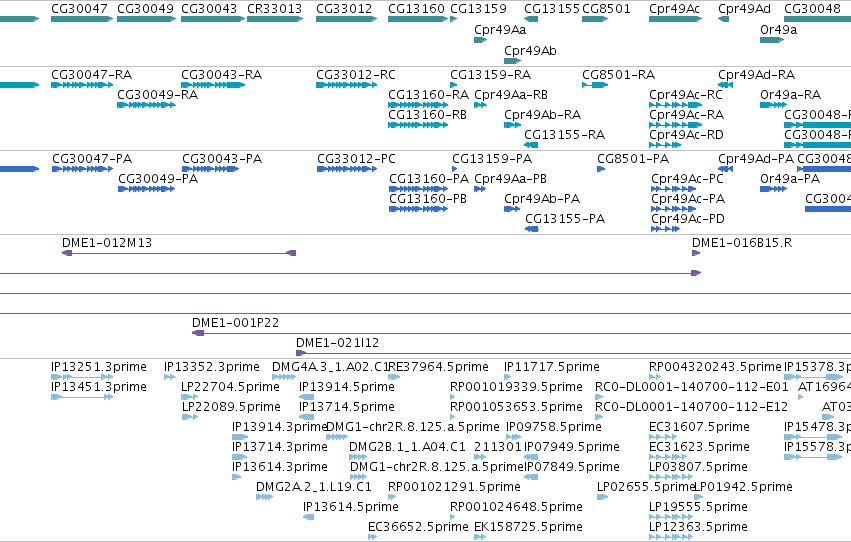Viewport: 851px width, 542px height.
Task: Click the IP11717.5prime EST label
Action: [x=552, y=367]
